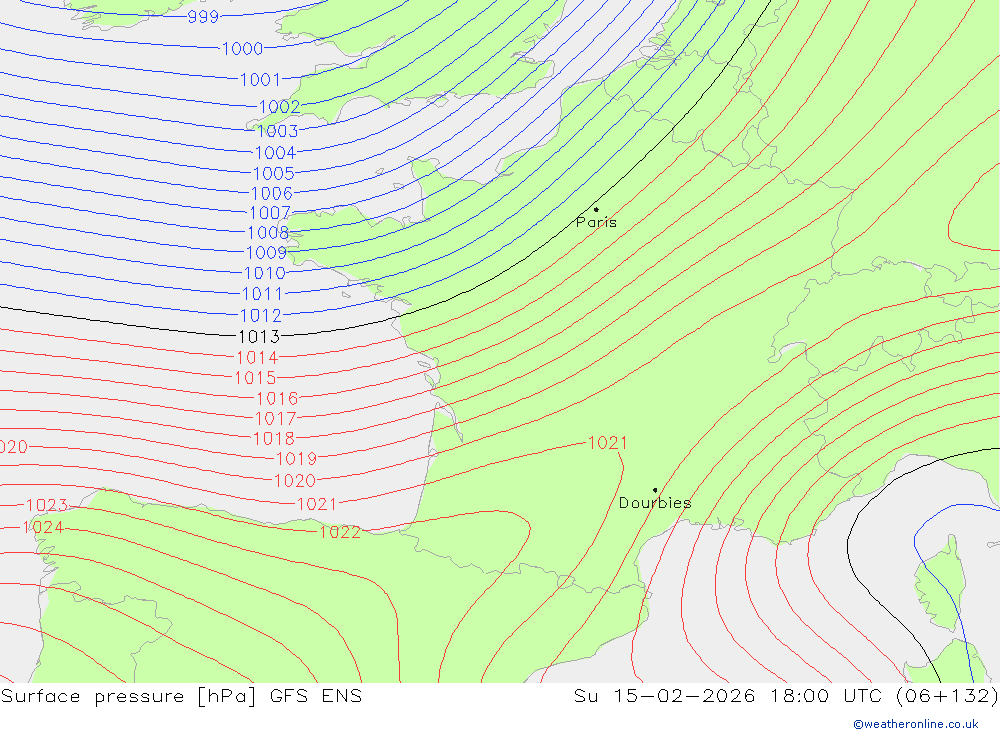Click the Dourbies location dot marker
Image resolution: width=1000 pixels, height=733 pixels.
(655, 490)
